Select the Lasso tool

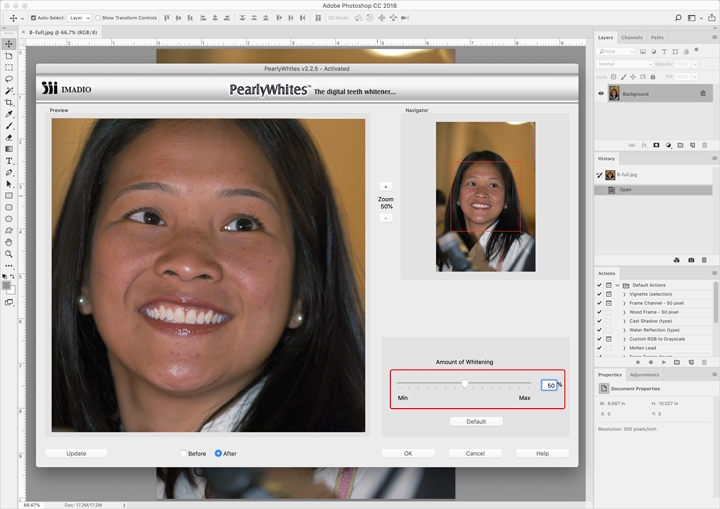point(9,78)
